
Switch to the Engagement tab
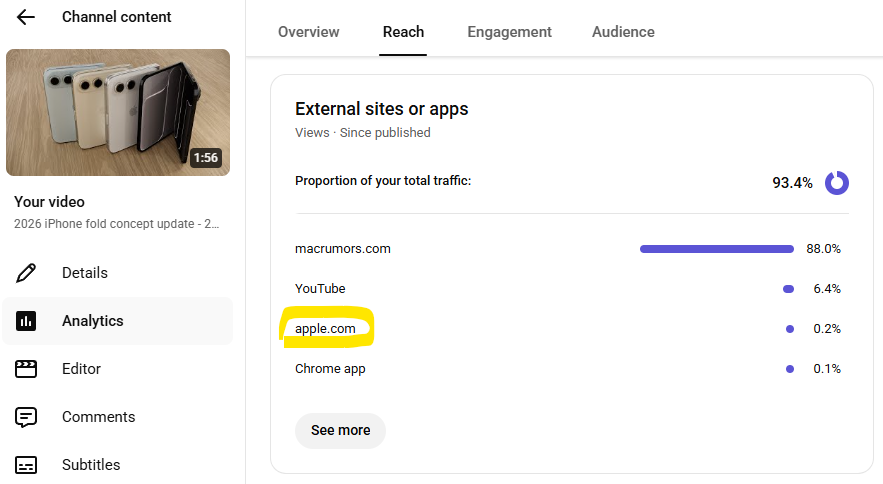[509, 32]
